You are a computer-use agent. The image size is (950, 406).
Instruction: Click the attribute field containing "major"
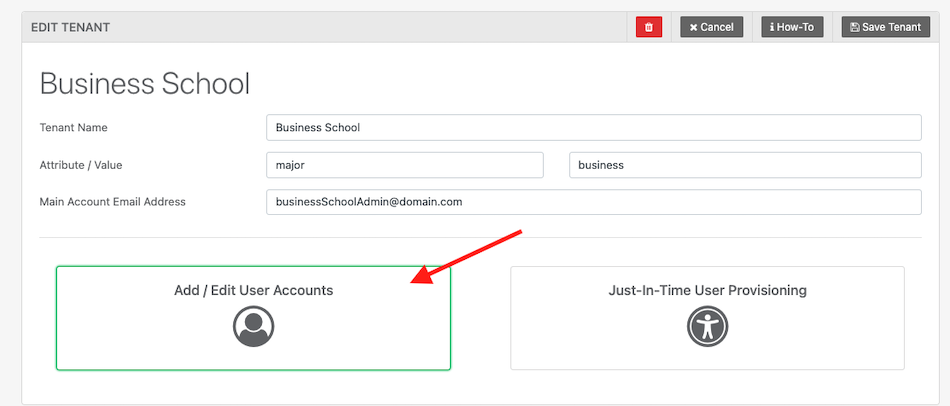click(405, 165)
